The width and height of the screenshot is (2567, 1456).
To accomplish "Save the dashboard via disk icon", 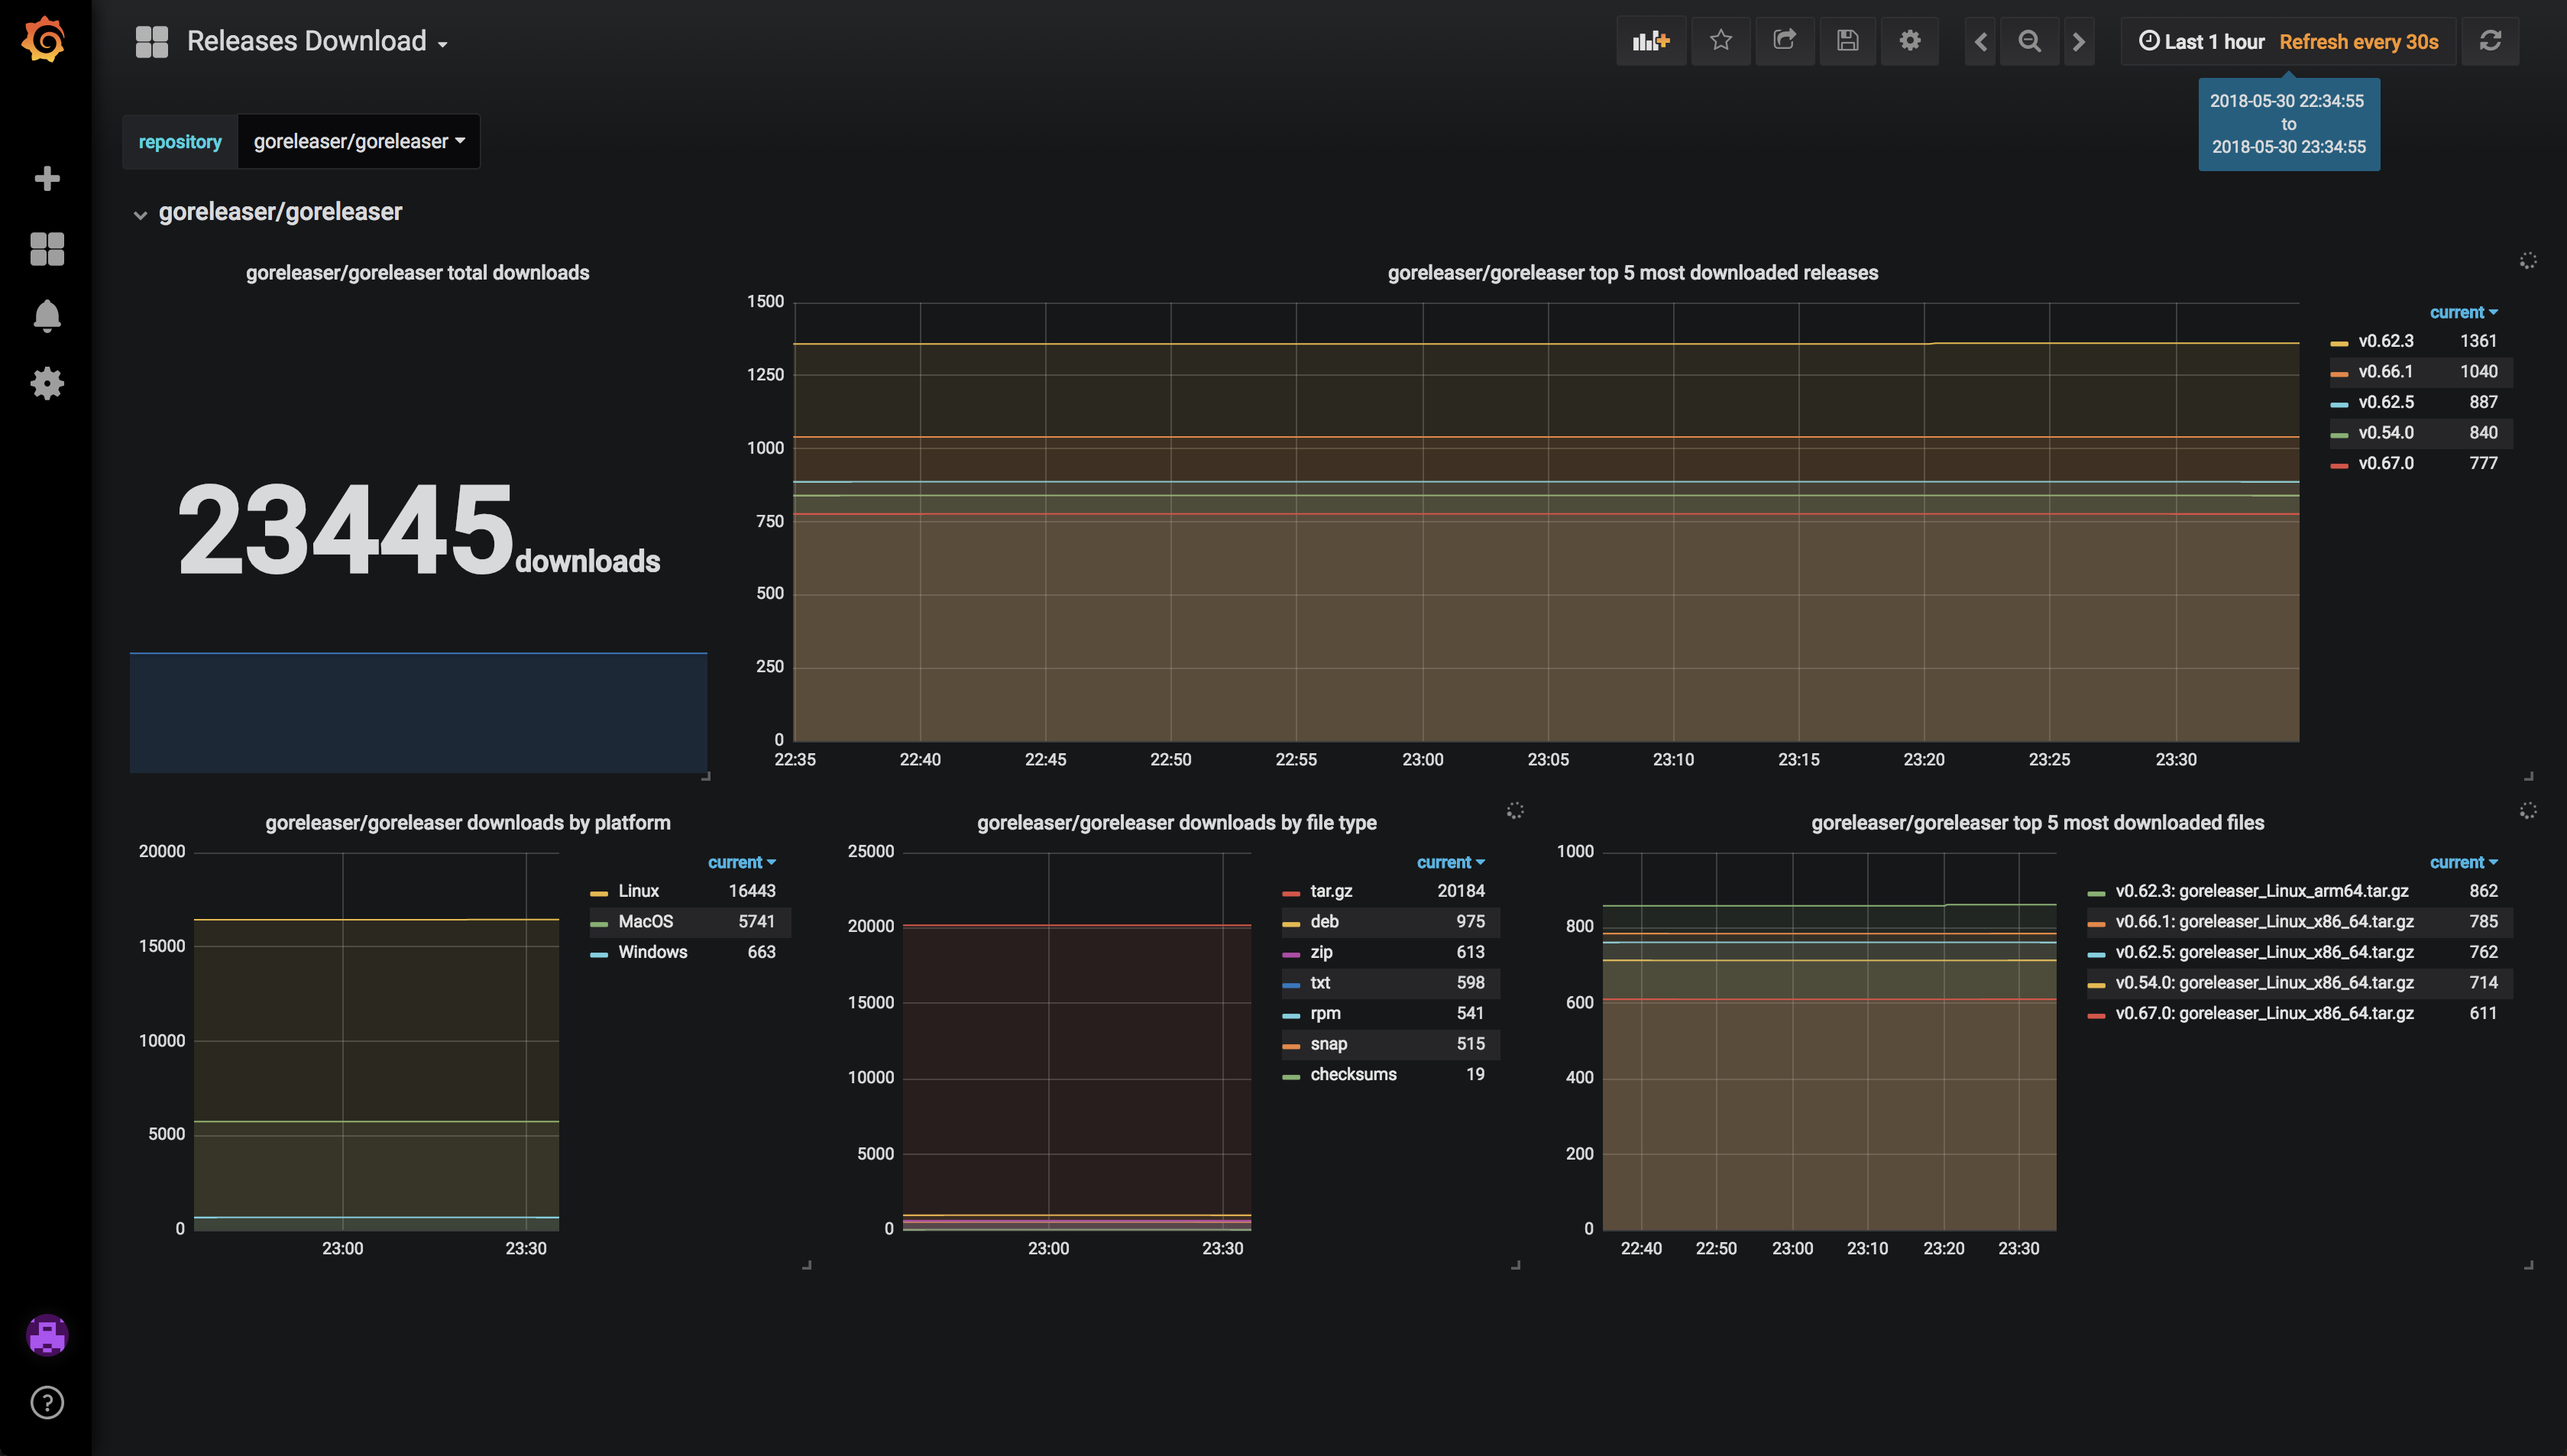I will 1847,41.
